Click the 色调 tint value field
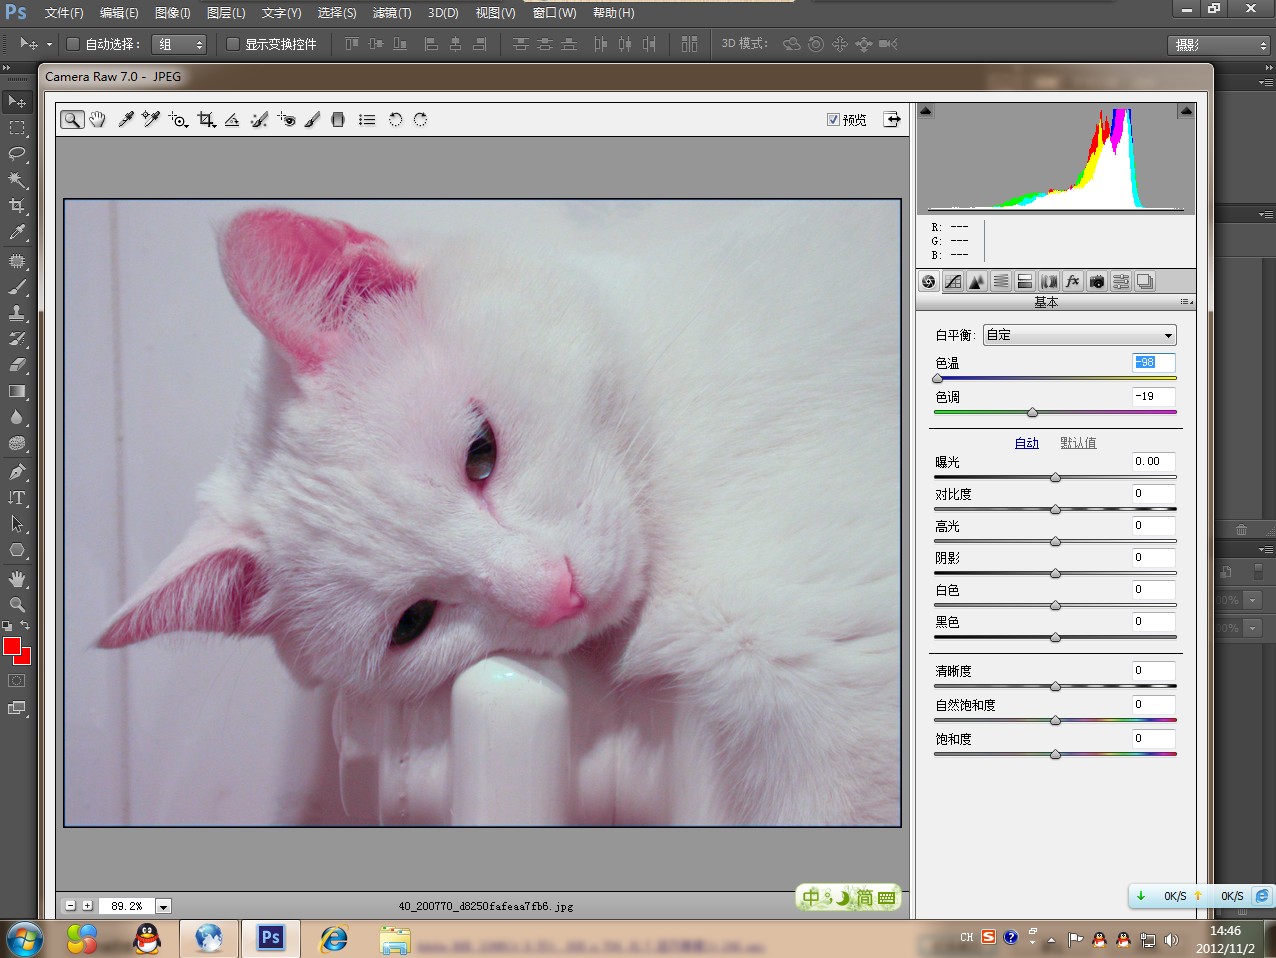Image resolution: width=1276 pixels, height=958 pixels. [x=1153, y=397]
